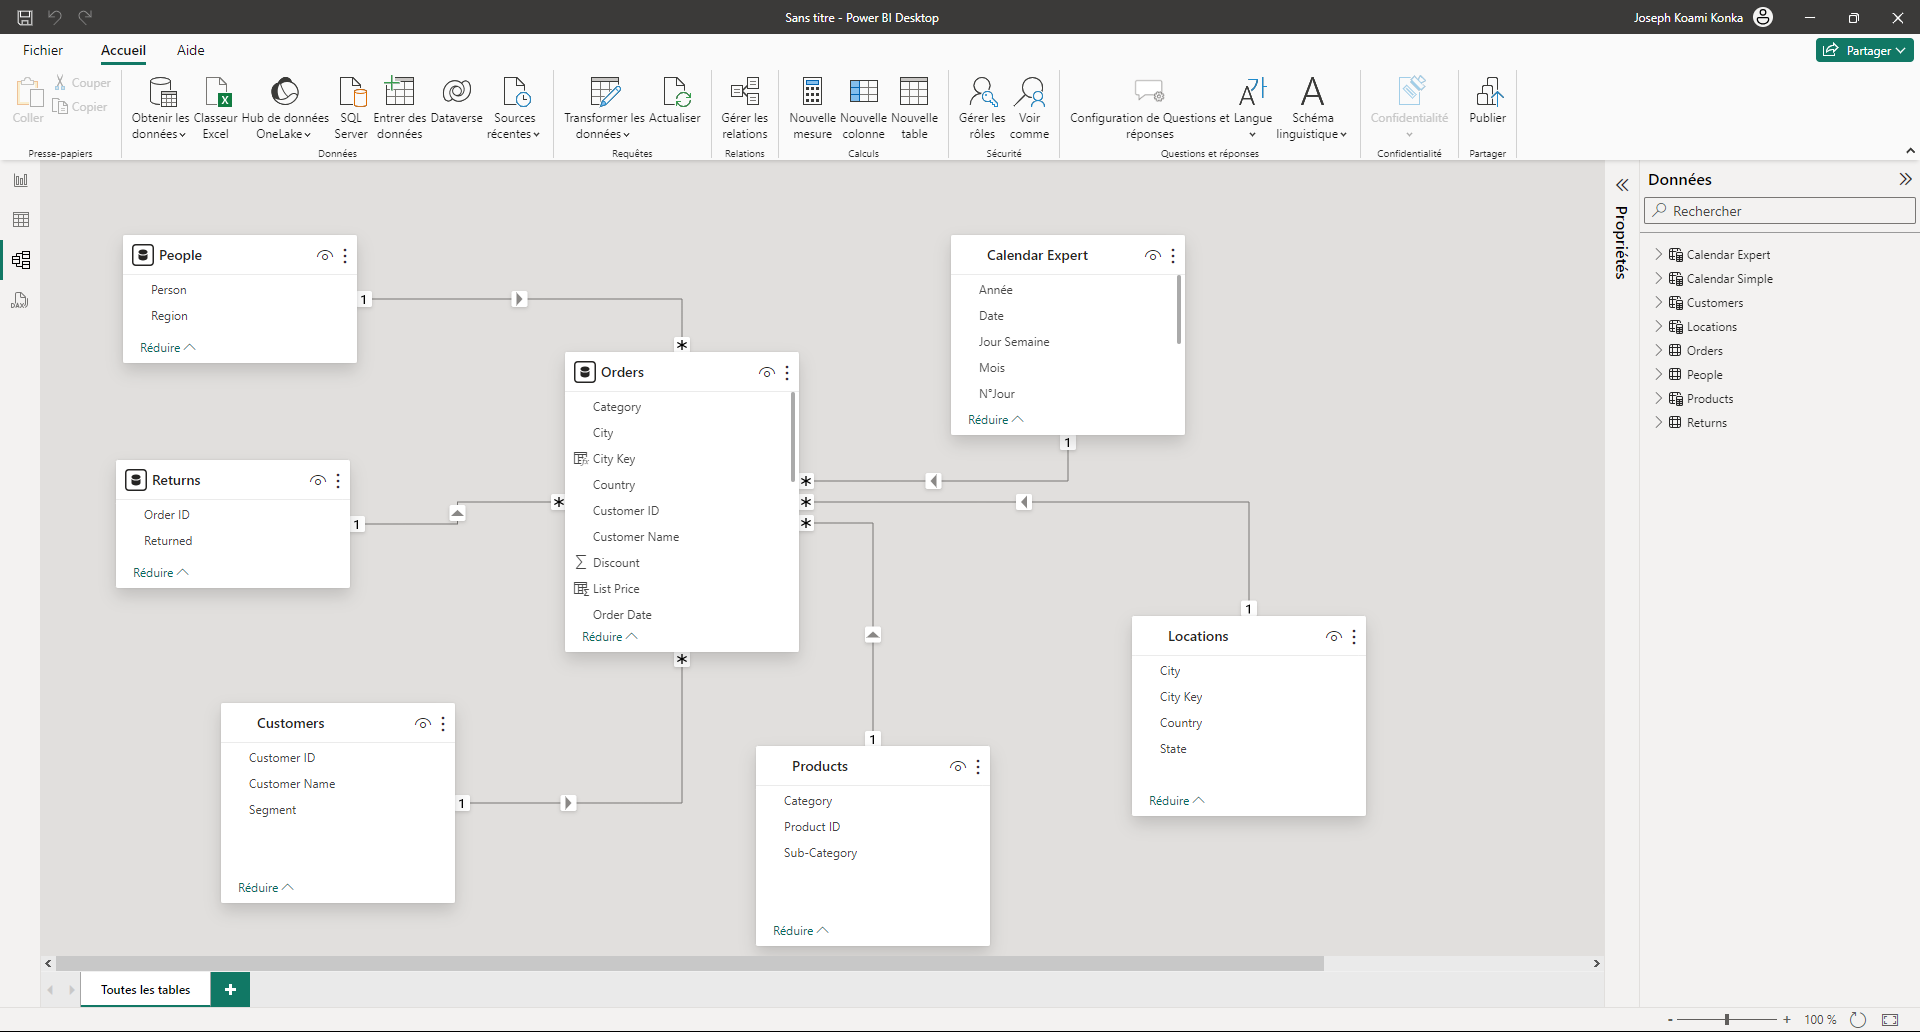Fit model to page icon
The width and height of the screenshot is (1920, 1032).
pyautogui.click(x=1889, y=1020)
